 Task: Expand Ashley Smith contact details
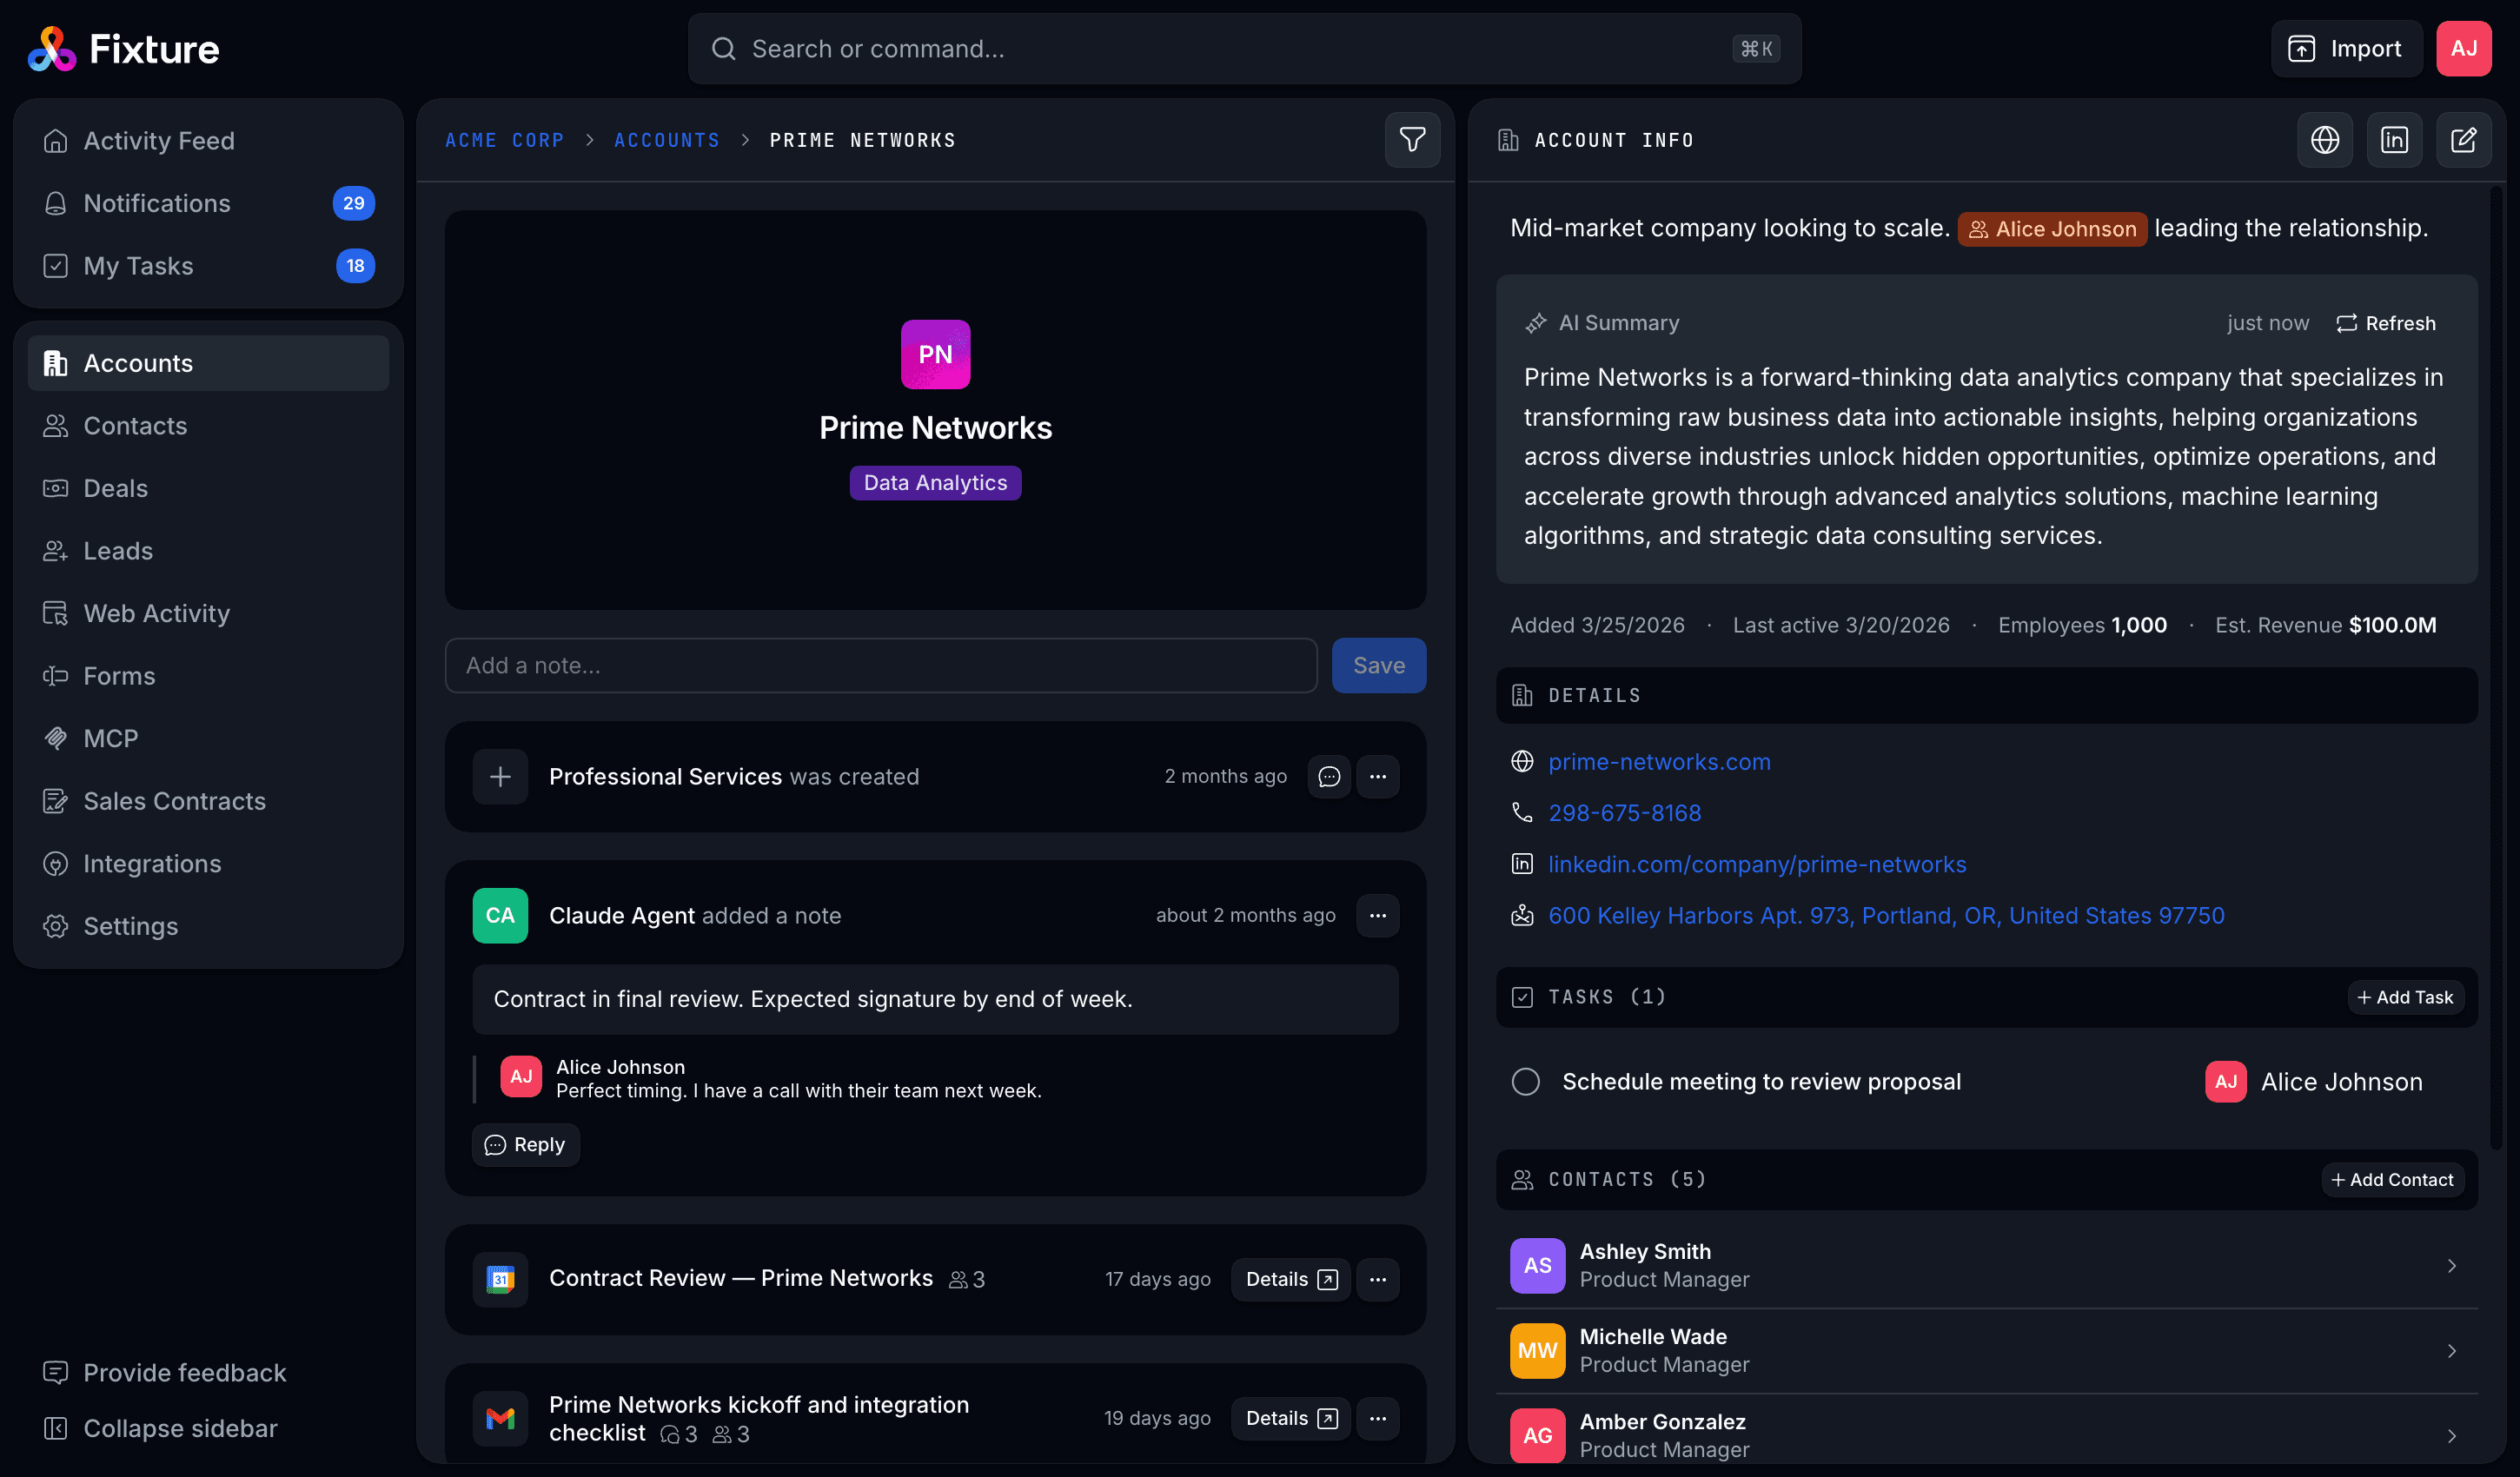coord(2451,1265)
